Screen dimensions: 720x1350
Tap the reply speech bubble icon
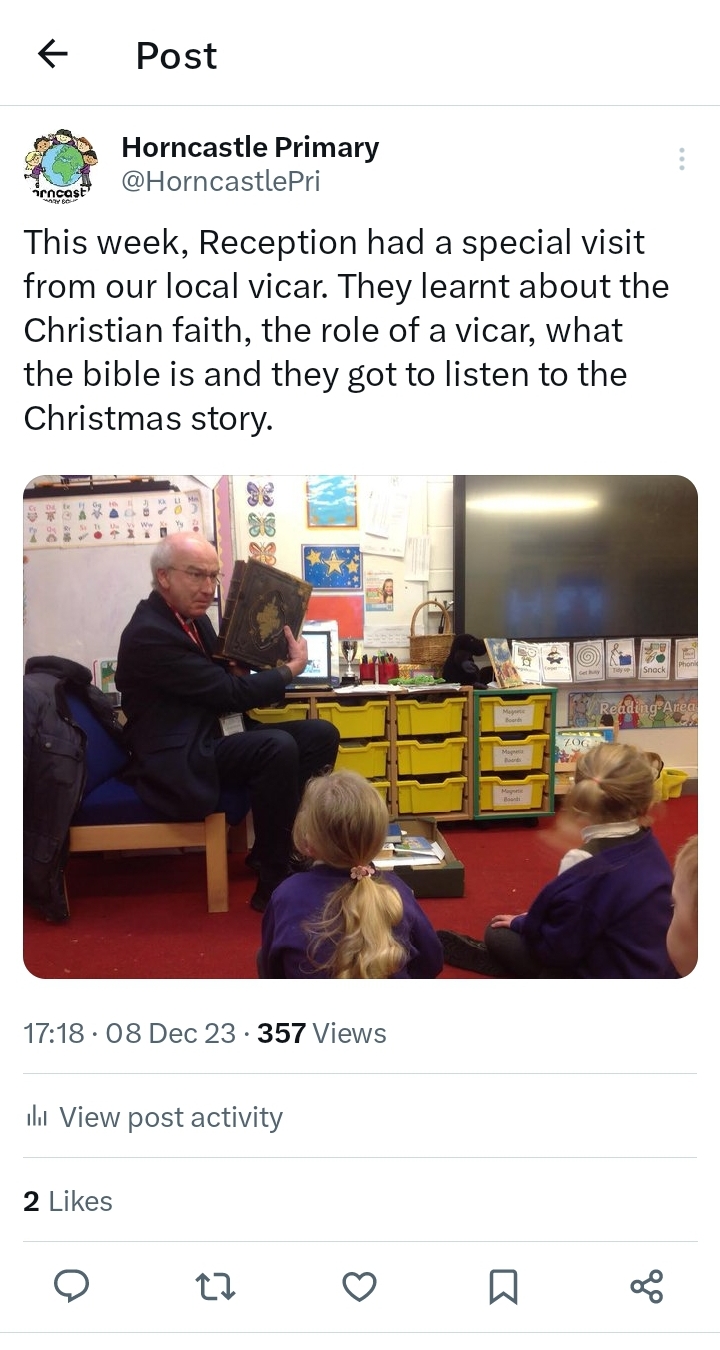click(x=71, y=1286)
